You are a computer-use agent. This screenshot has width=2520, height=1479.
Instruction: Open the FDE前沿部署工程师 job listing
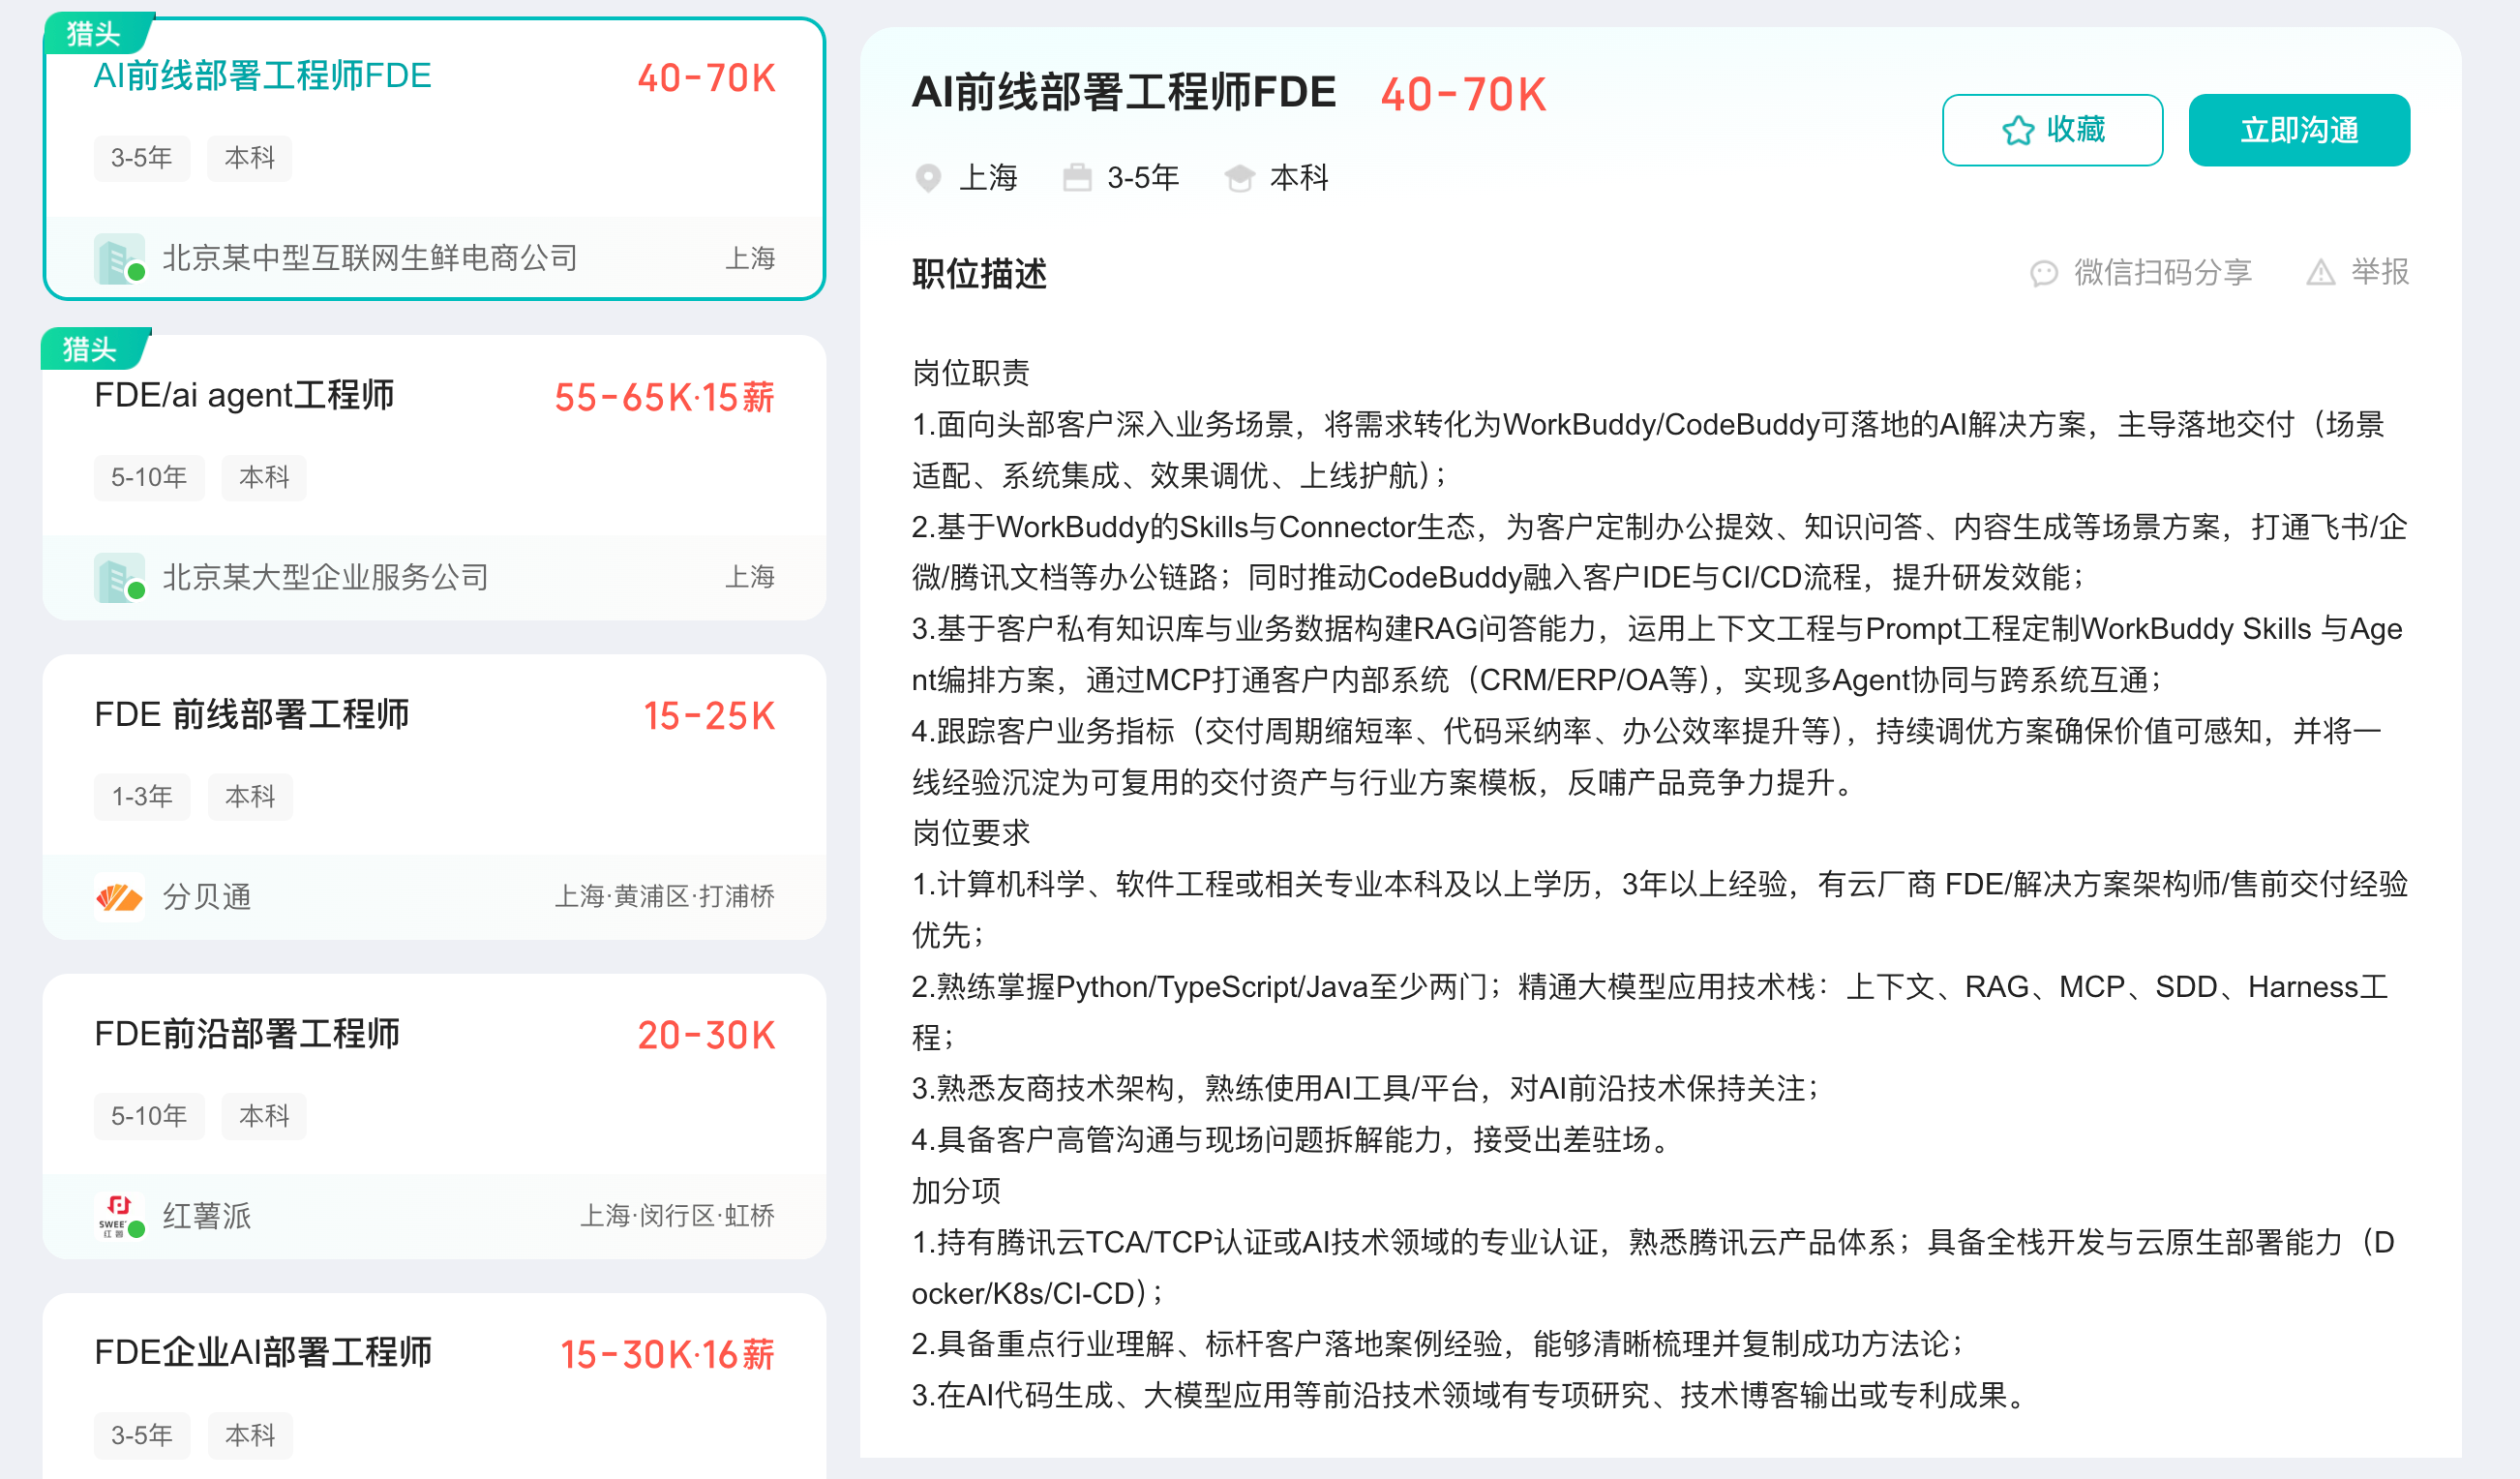point(247,1033)
